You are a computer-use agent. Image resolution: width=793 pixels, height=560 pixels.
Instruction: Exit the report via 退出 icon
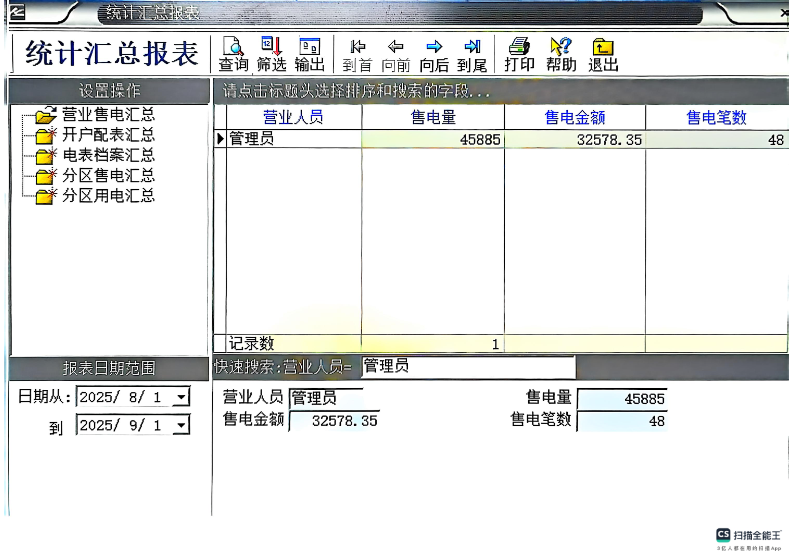pyautogui.click(x=603, y=53)
